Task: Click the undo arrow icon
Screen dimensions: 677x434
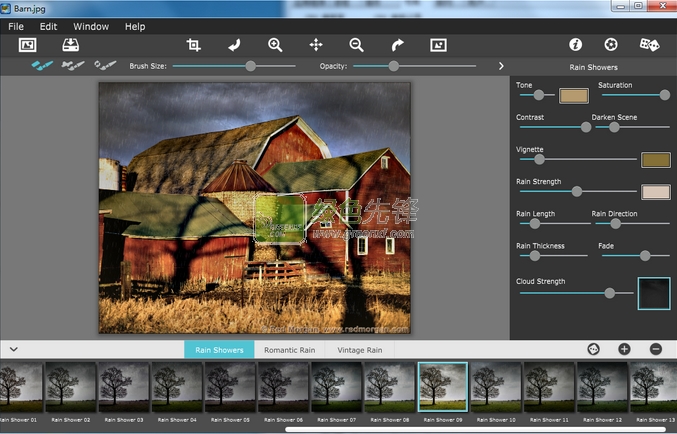Action: point(234,45)
